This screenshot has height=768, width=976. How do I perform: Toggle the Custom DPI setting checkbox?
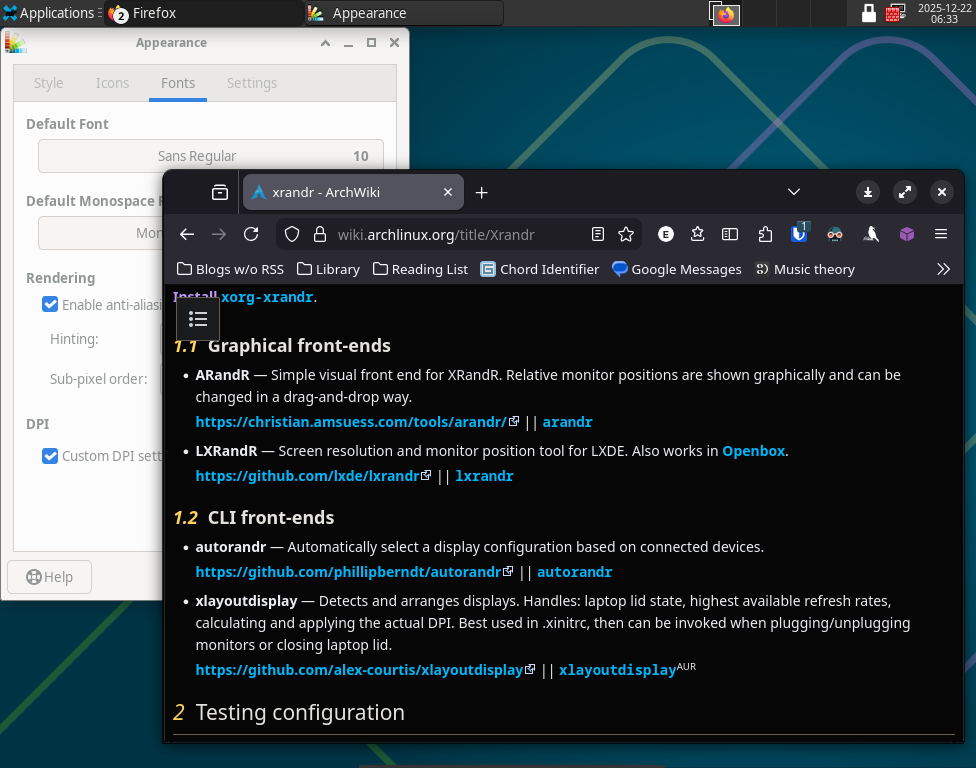pos(50,456)
